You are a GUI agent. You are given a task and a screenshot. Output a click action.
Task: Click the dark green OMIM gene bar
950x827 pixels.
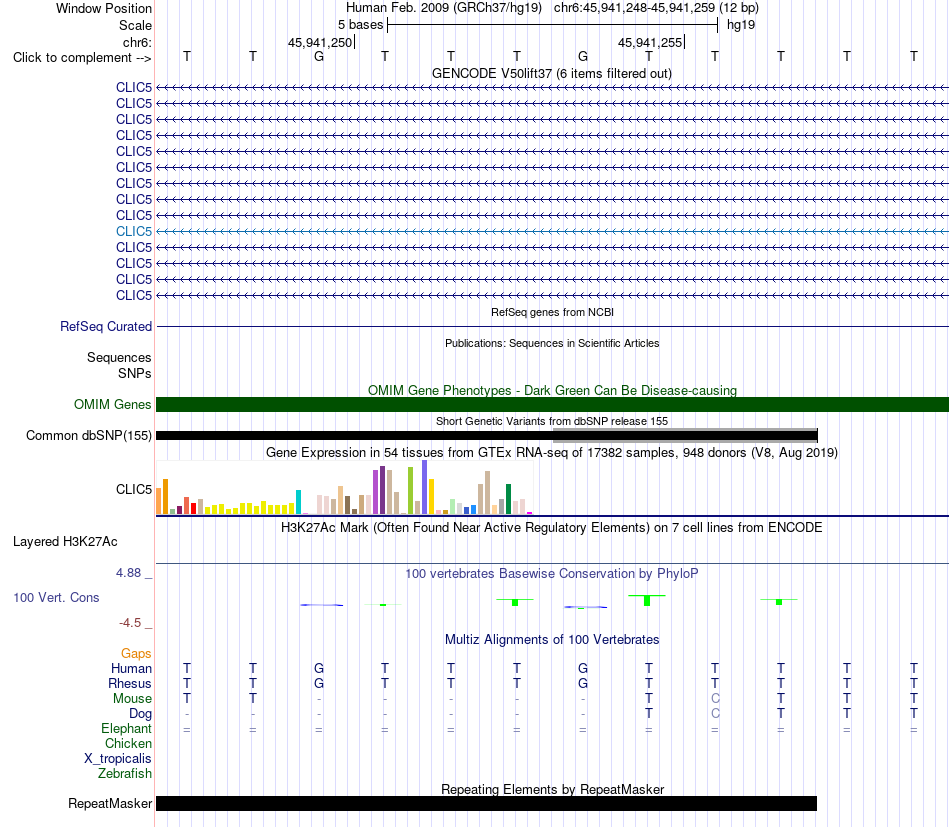(552, 405)
